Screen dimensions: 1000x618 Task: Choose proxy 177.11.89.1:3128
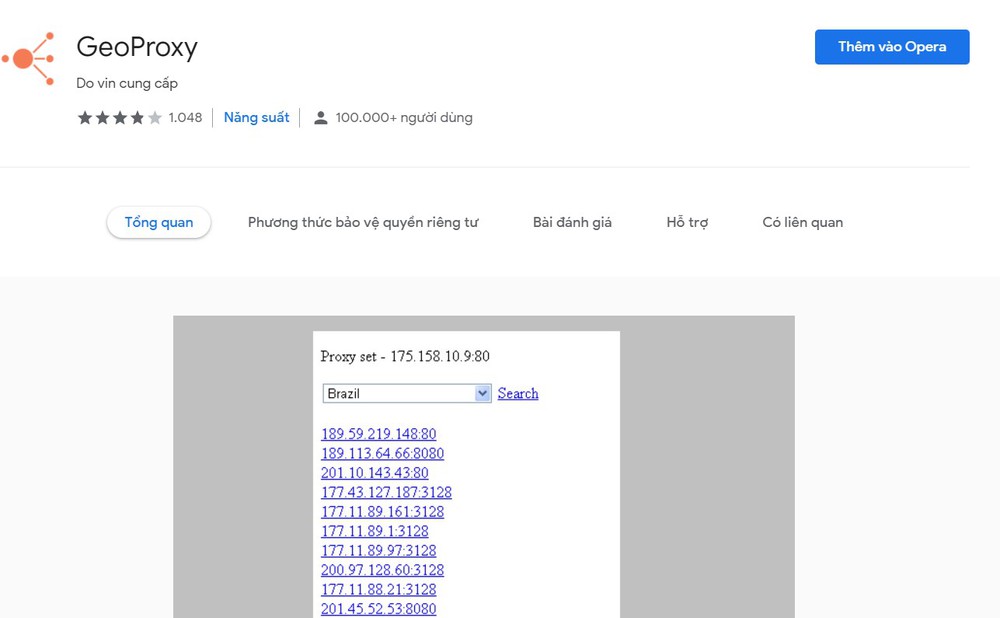click(375, 531)
